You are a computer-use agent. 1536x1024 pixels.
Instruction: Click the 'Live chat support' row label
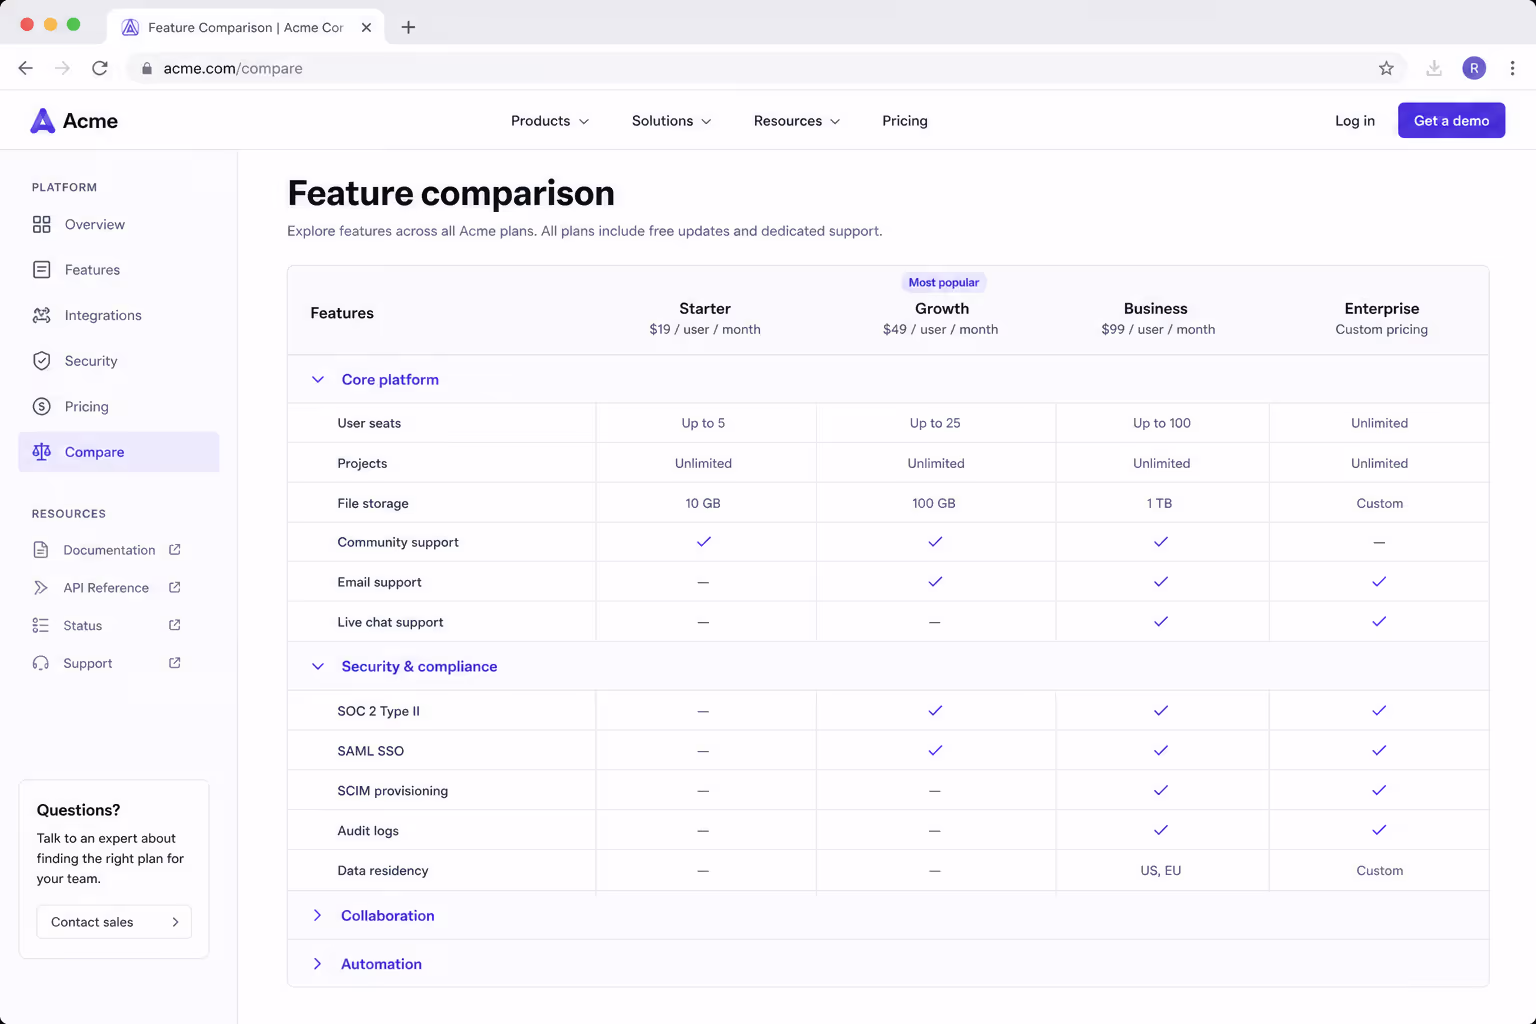click(x=390, y=622)
